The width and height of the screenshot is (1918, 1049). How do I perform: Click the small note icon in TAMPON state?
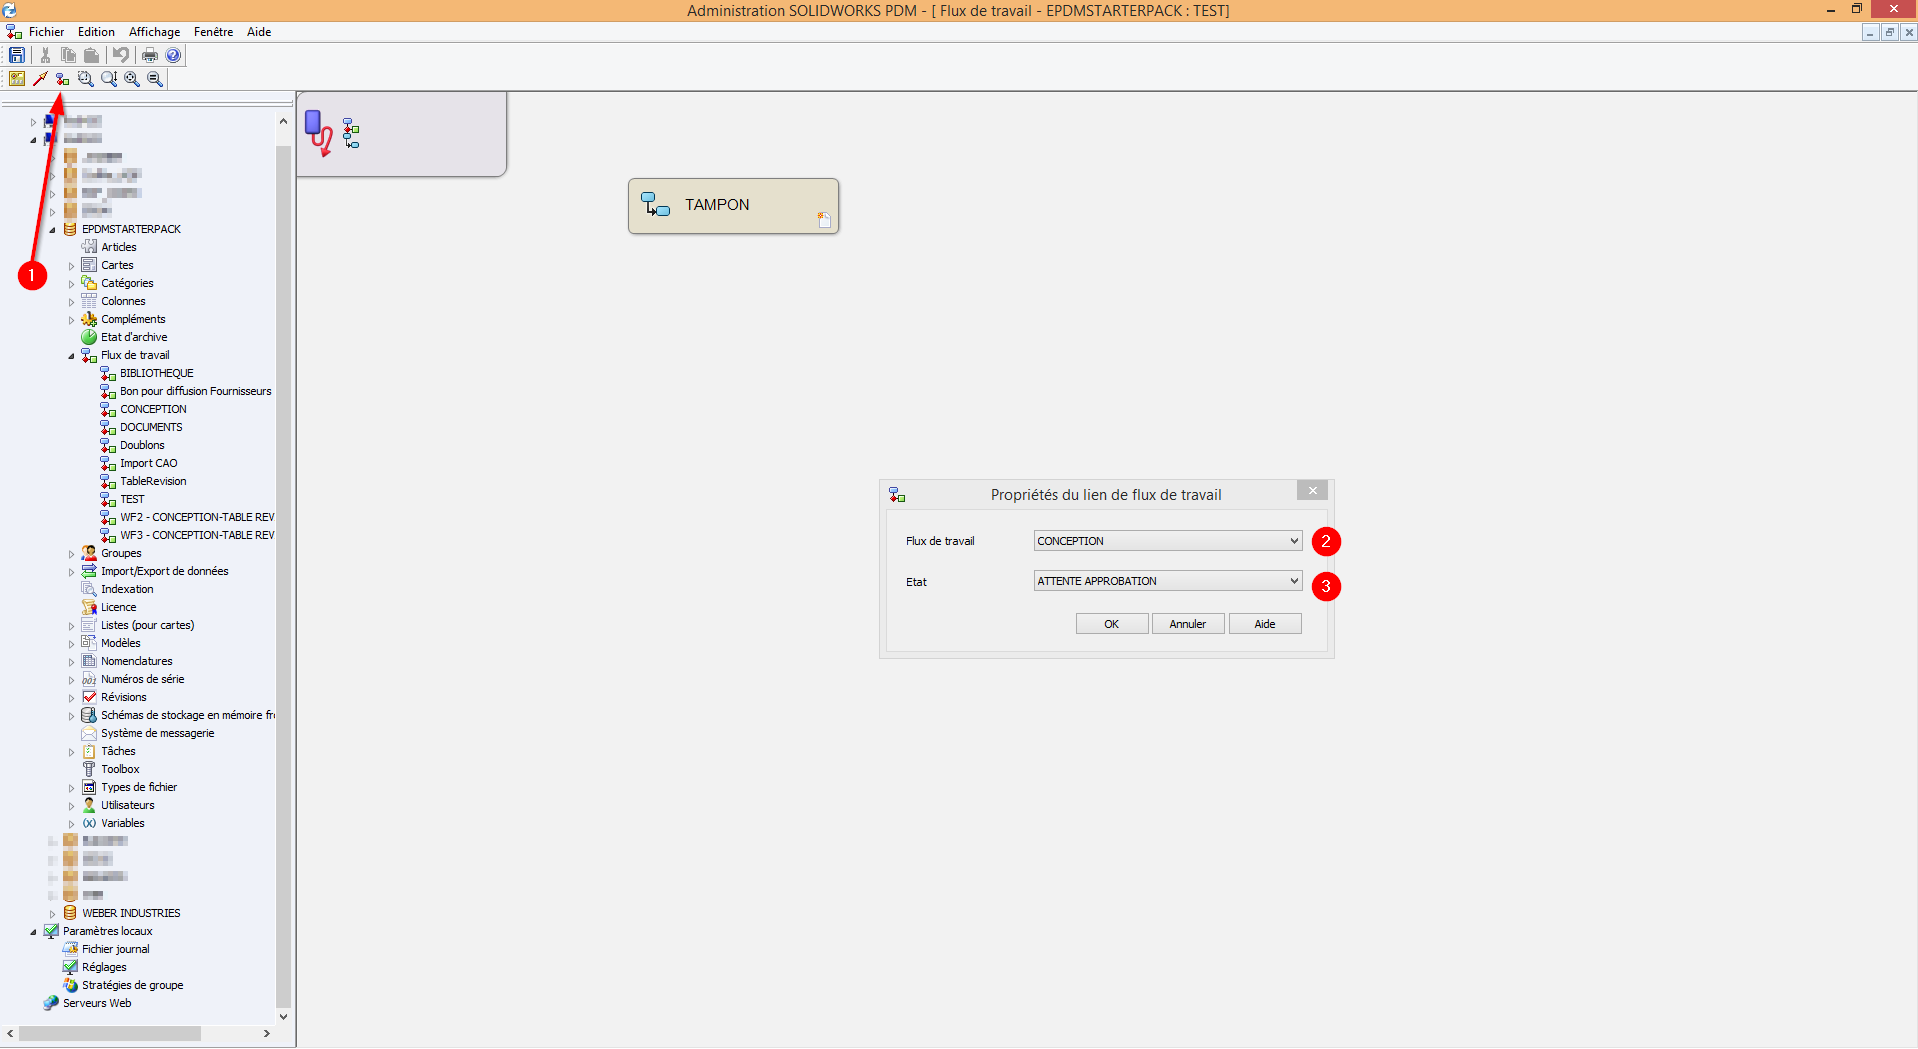tap(824, 219)
